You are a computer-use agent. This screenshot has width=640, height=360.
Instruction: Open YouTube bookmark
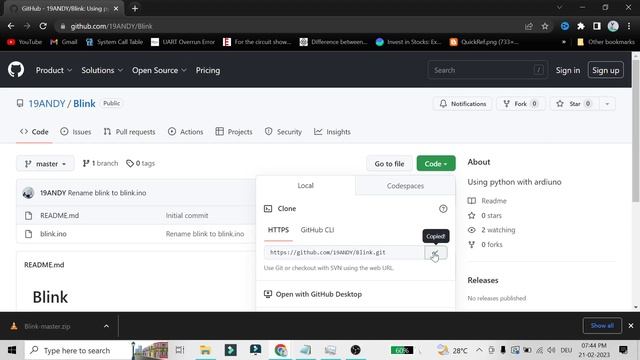(x=24, y=42)
